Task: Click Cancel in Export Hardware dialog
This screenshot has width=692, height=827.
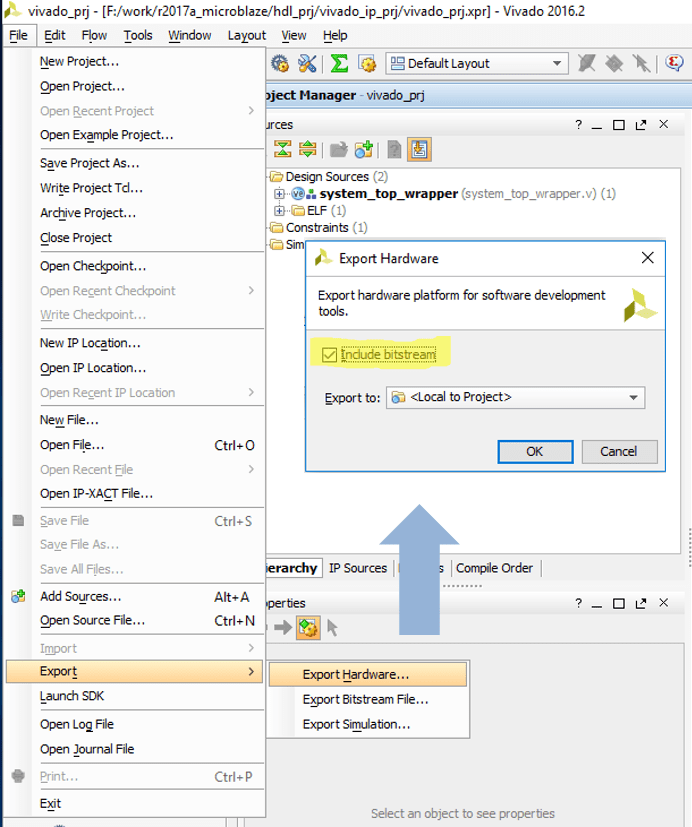Action: click(619, 452)
